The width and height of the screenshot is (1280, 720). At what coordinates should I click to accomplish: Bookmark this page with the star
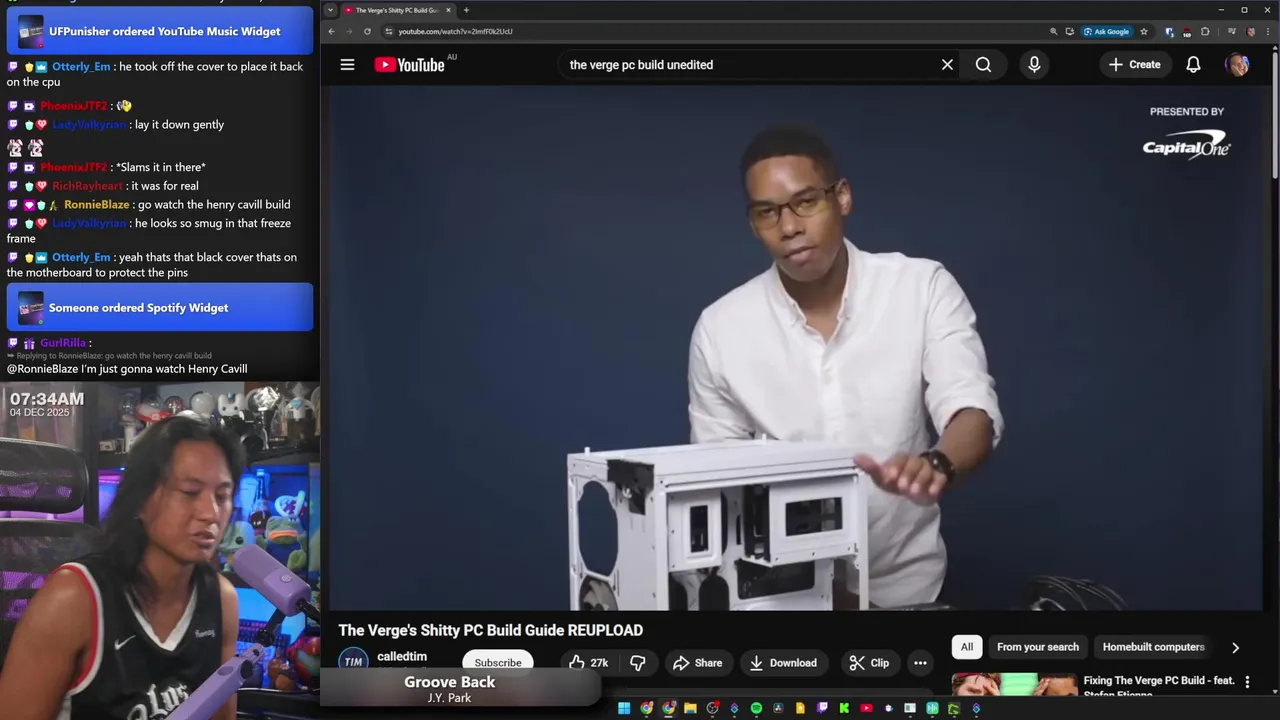[x=1144, y=31]
